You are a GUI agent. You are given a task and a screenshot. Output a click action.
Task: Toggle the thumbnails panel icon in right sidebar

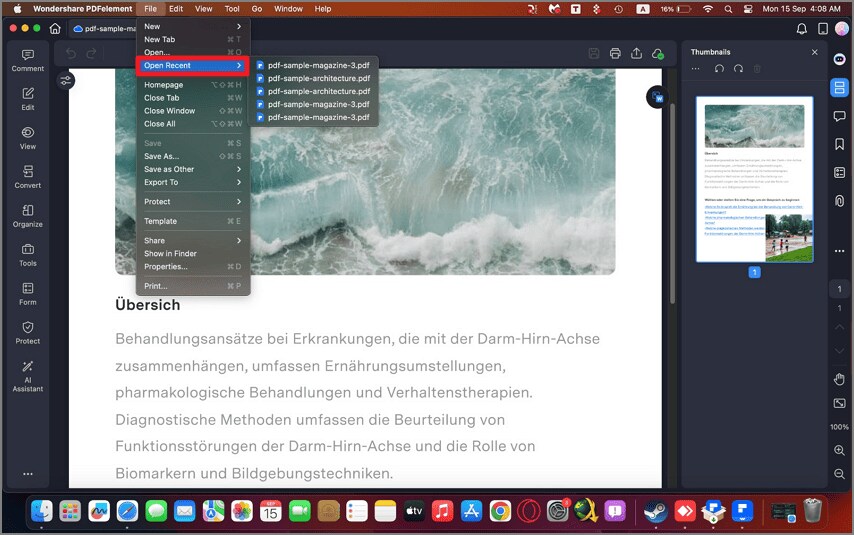point(839,87)
